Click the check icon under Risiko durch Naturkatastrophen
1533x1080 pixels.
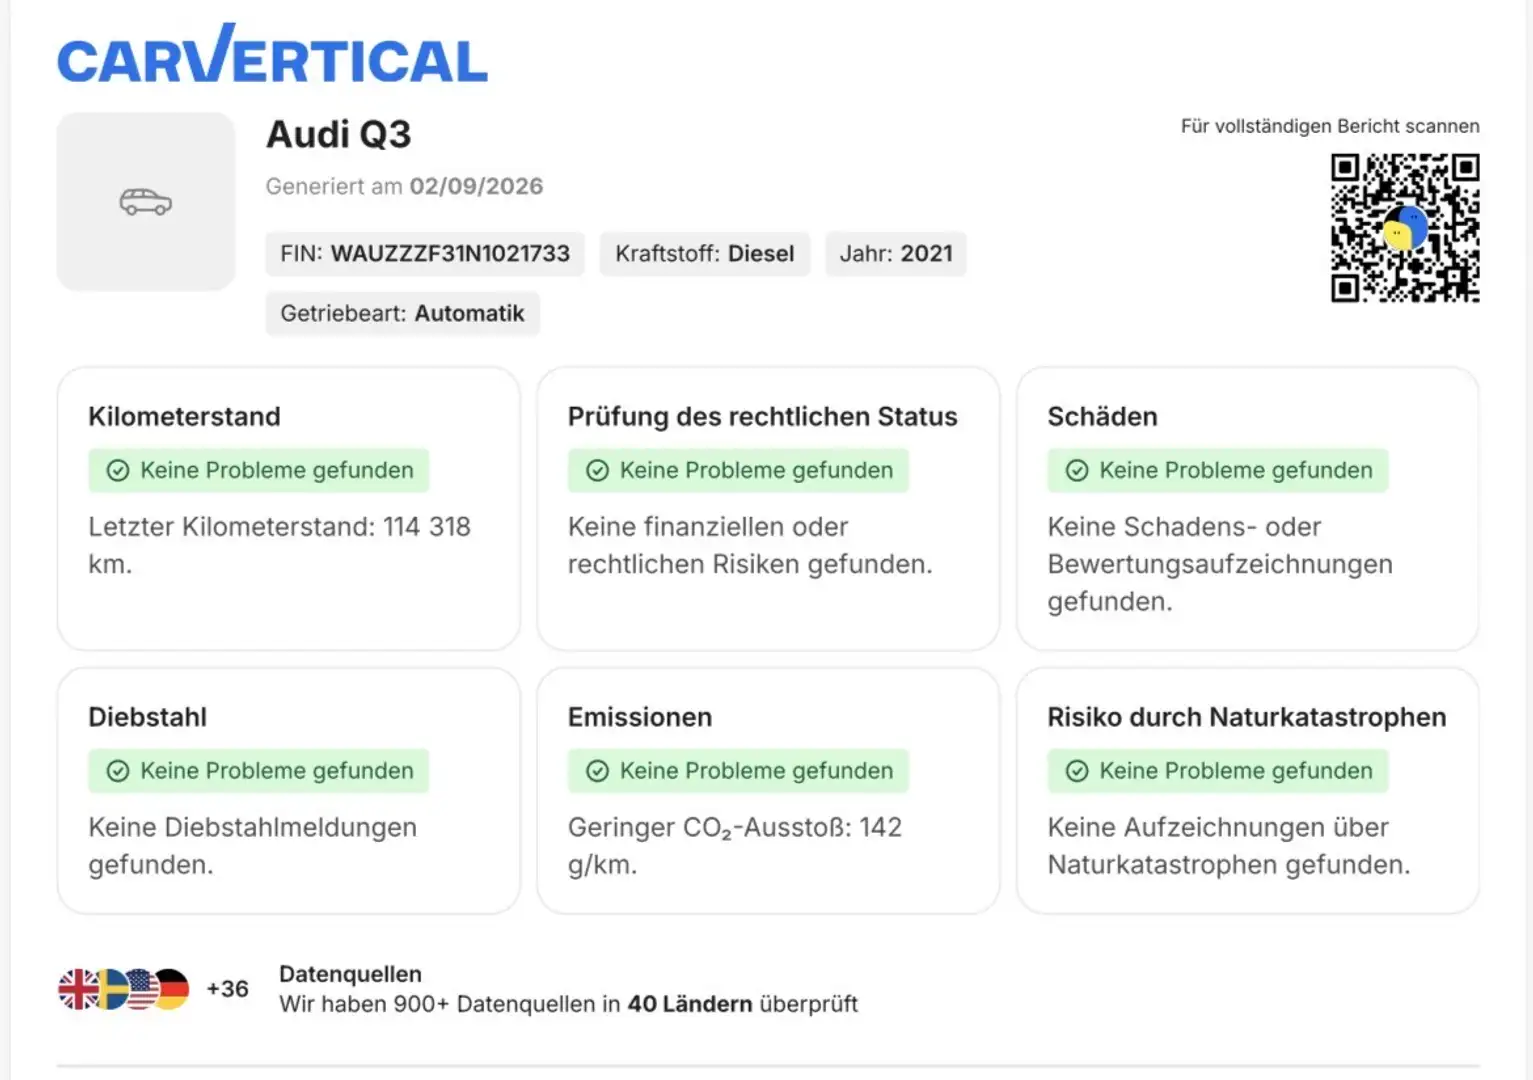pyautogui.click(x=1077, y=771)
